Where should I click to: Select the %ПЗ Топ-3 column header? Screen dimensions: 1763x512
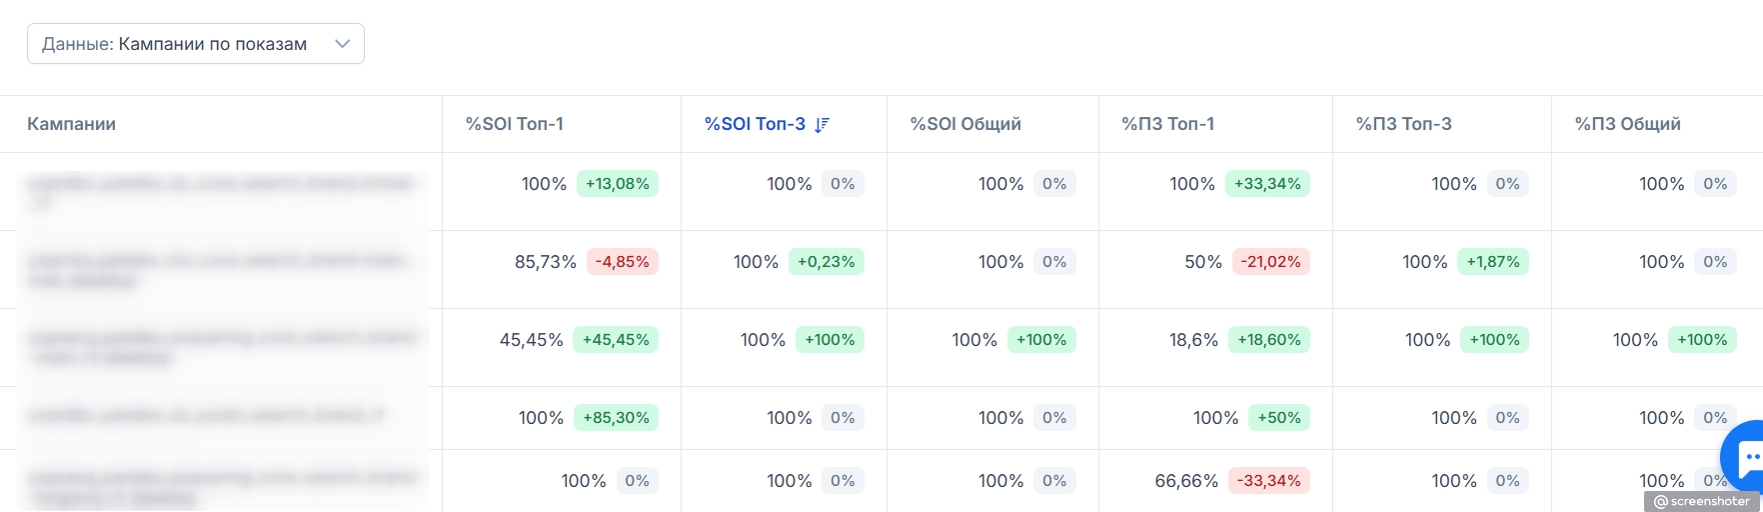[1404, 124]
